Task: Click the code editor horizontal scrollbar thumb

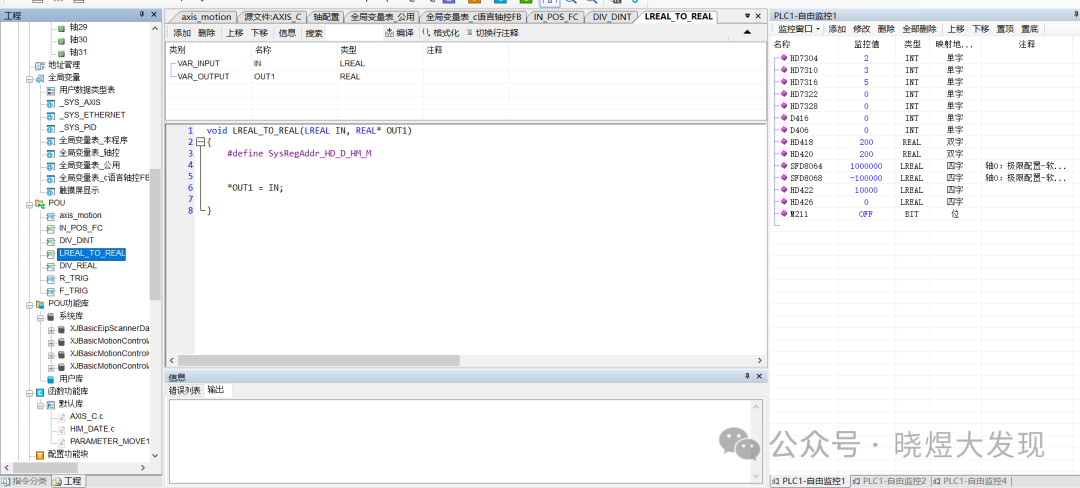Action: 318,360
